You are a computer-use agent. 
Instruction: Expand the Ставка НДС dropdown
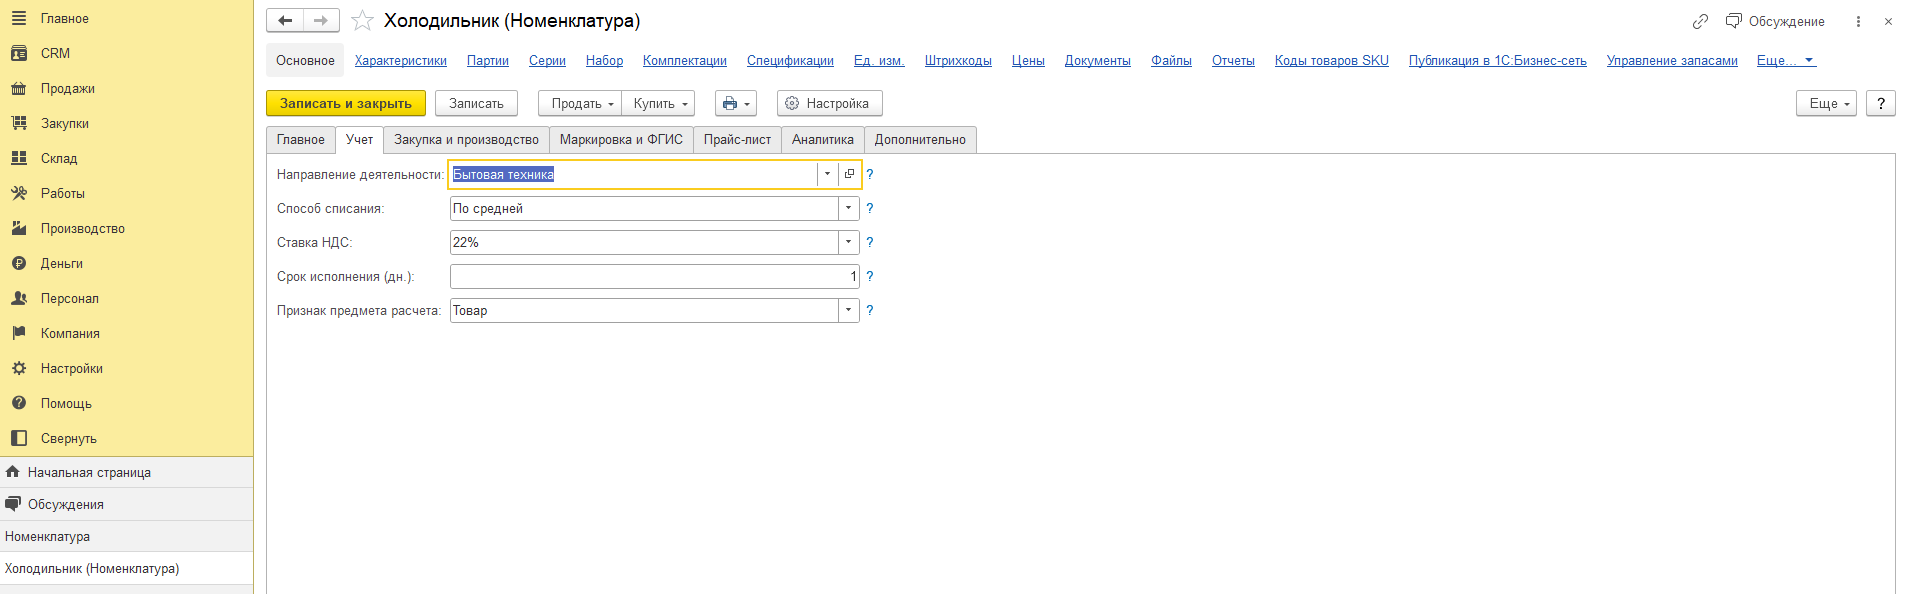coord(849,242)
